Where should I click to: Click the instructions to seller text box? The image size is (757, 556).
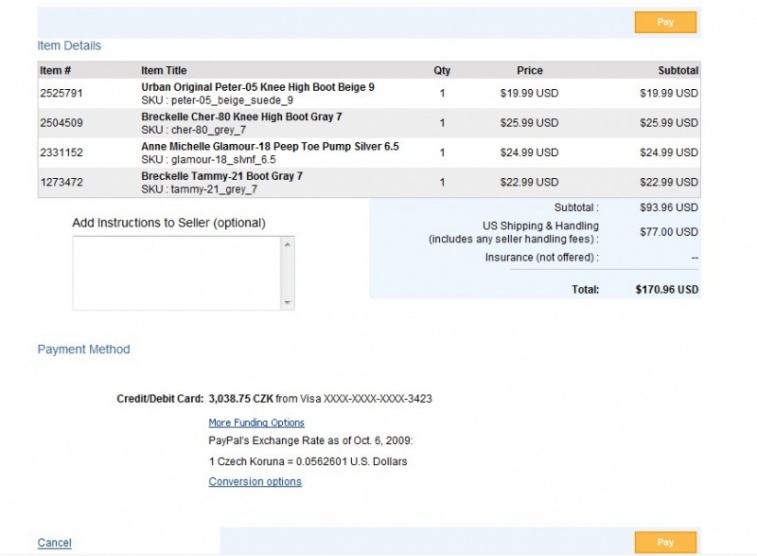click(177, 273)
